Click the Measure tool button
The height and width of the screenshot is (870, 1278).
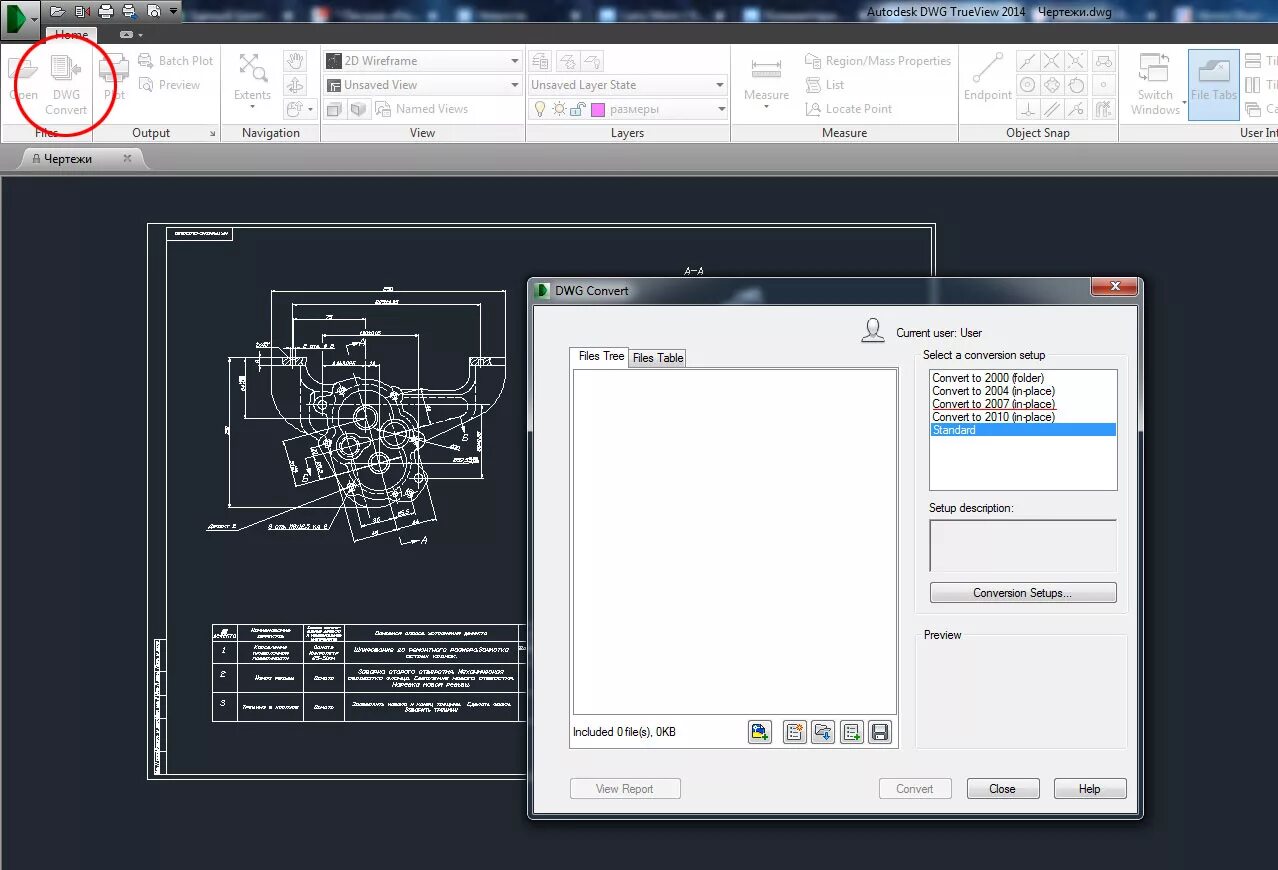pyautogui.click(x=767, y=80)
